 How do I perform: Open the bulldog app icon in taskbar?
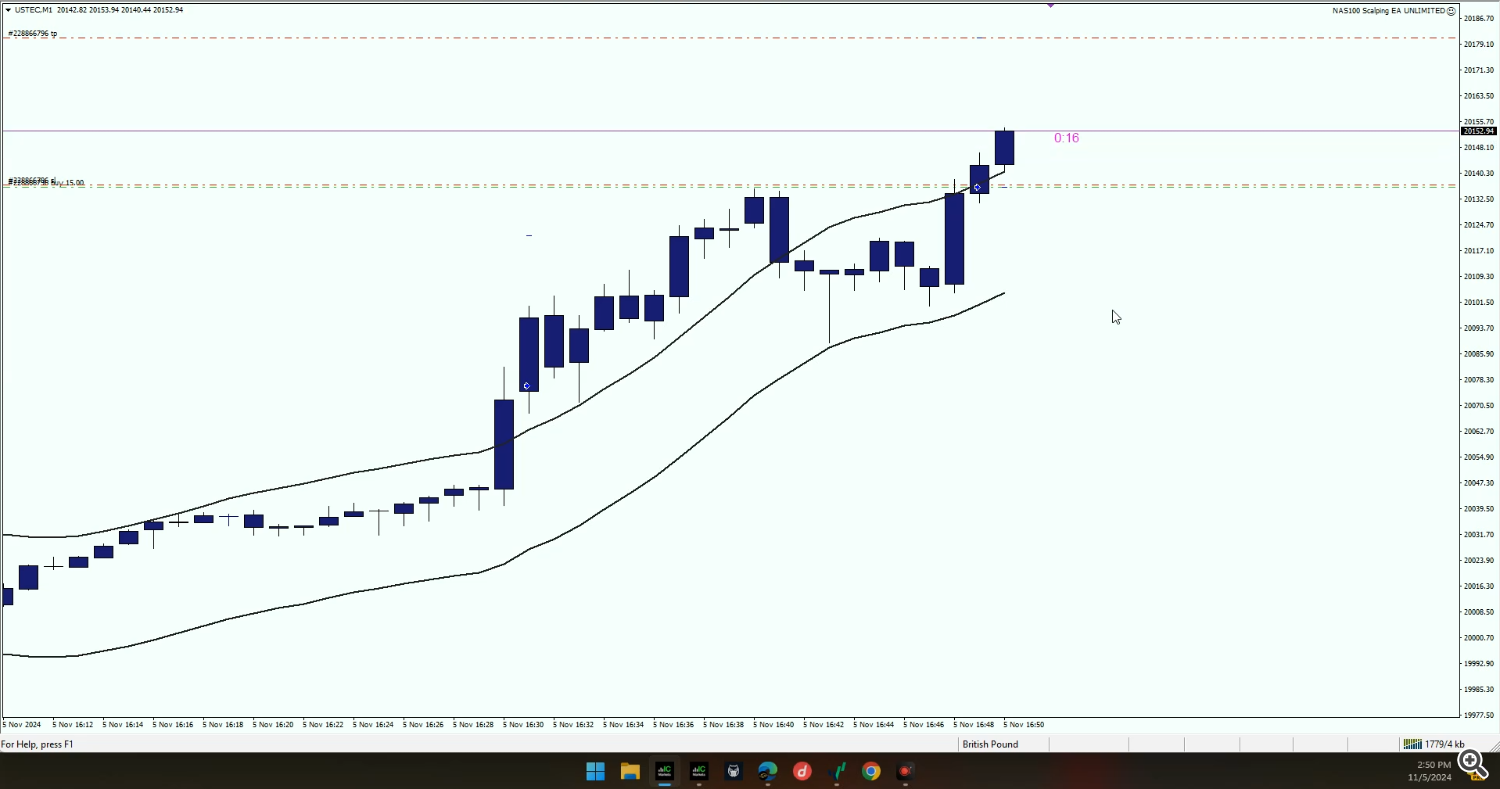tap(733, 771)
